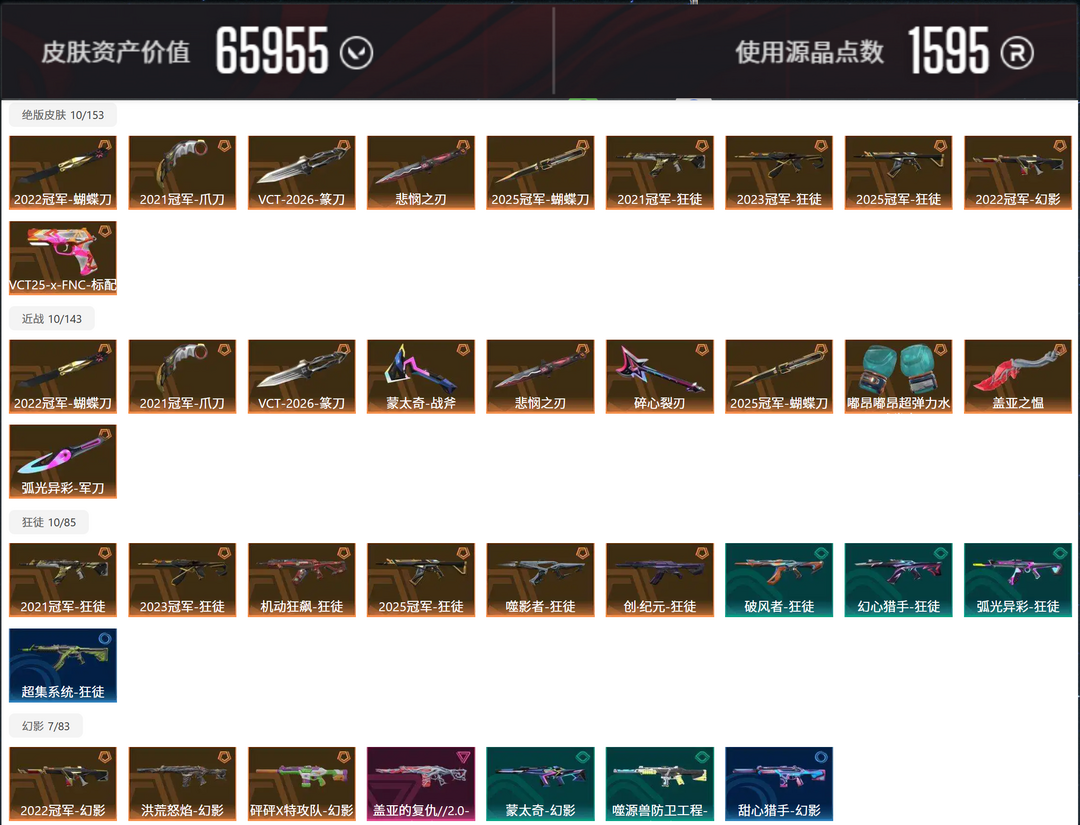The image size is (1080, 825).
Task: Open the 超集系统-狂徒 blue-tier skin
Action: coord(63,665)
